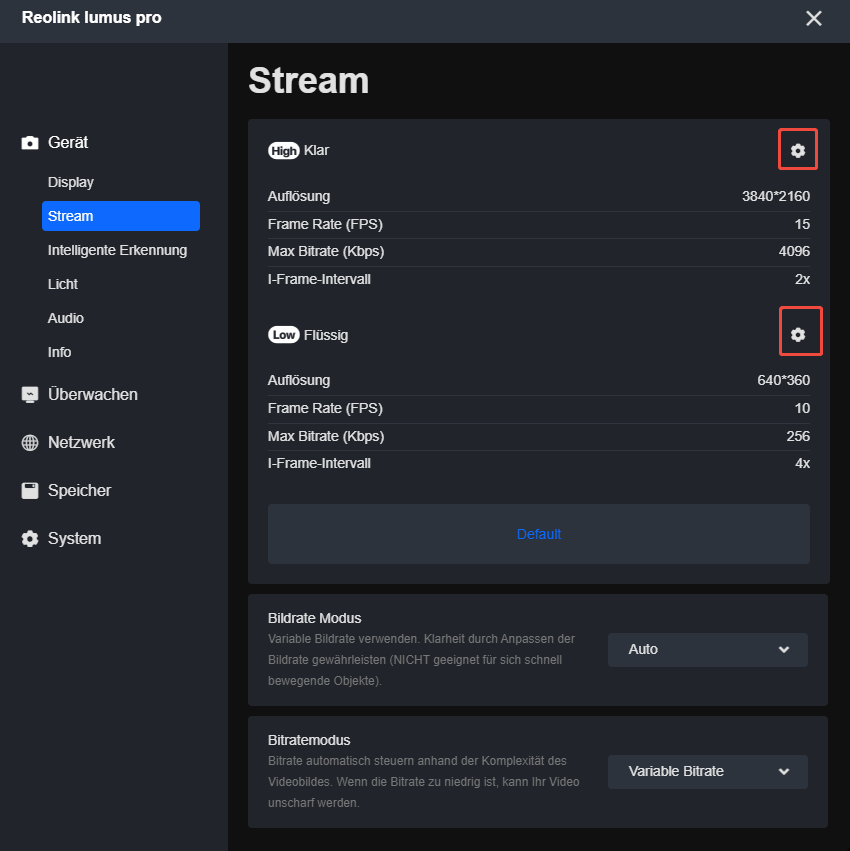This screenshot has width=850, height=851.
Task: Click the storage card icon beside Speicher
Action: point(30,491)
